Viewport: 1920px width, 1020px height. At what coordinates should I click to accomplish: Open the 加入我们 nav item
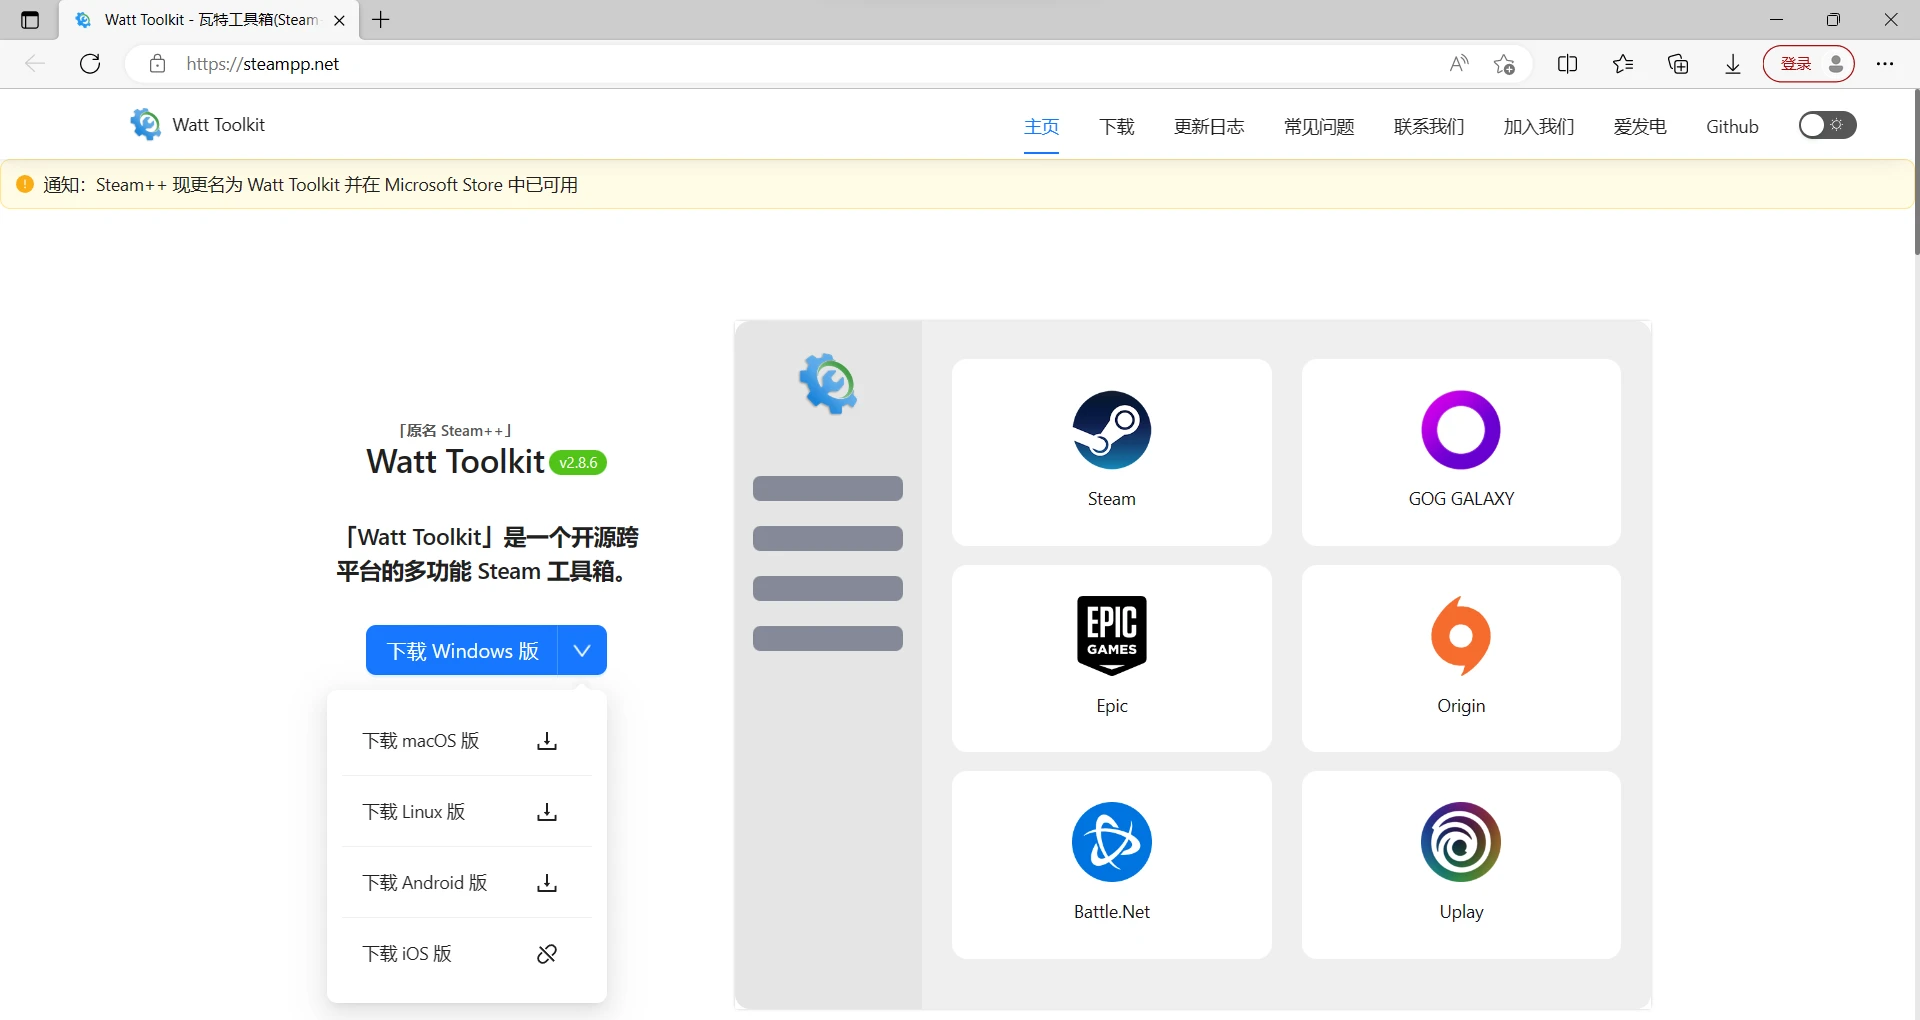[x=1539, y=126]
